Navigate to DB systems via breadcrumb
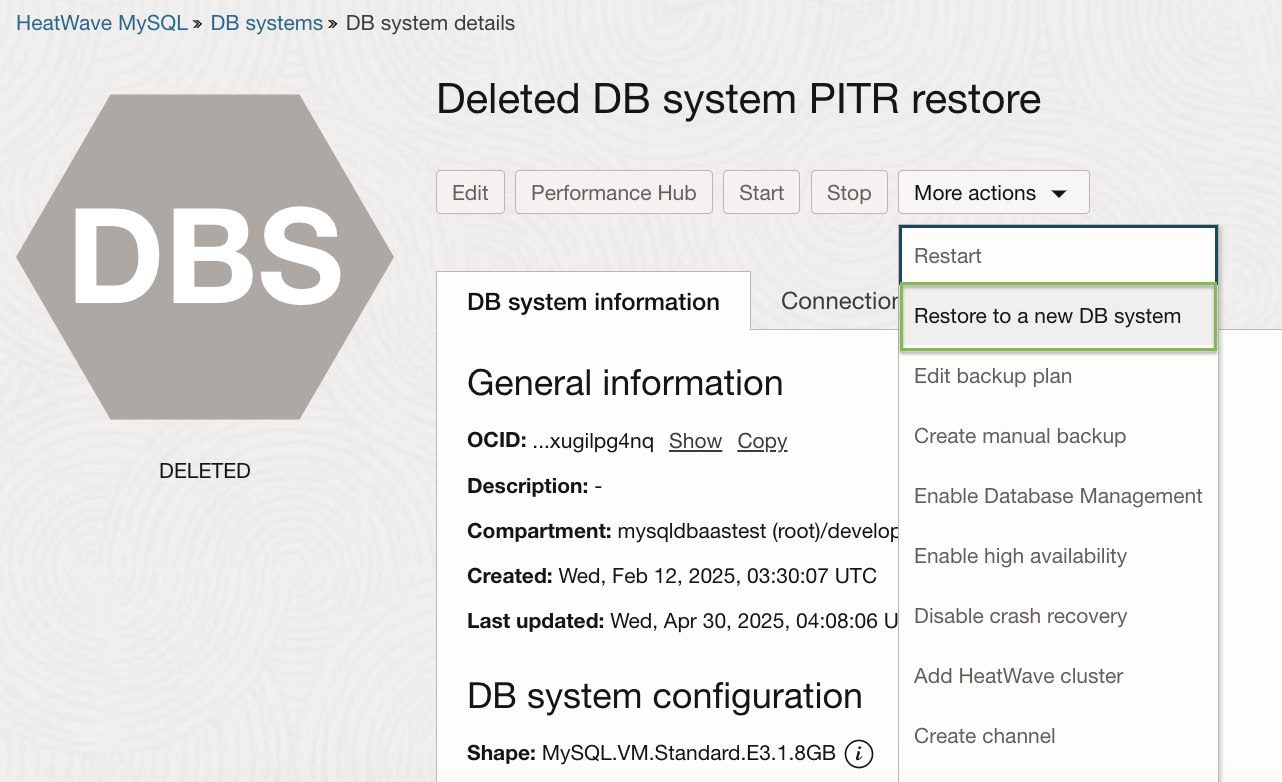1282x782 pixels. click(x=266, y=22)
